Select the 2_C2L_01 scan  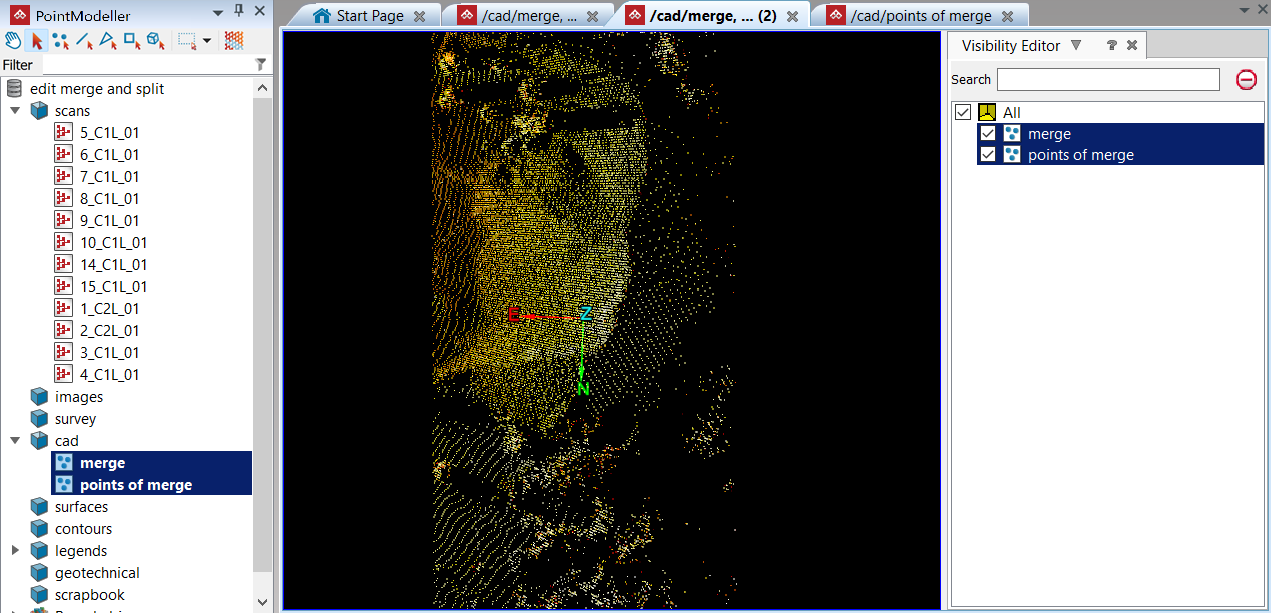click(109, 331)
